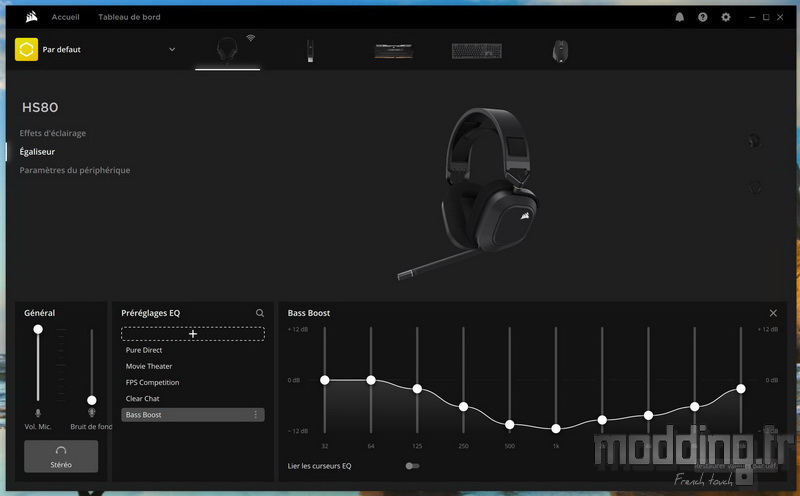The image size is (800, 496).
Task: Click the HS80 device title
Action: (x=40, y=108)
